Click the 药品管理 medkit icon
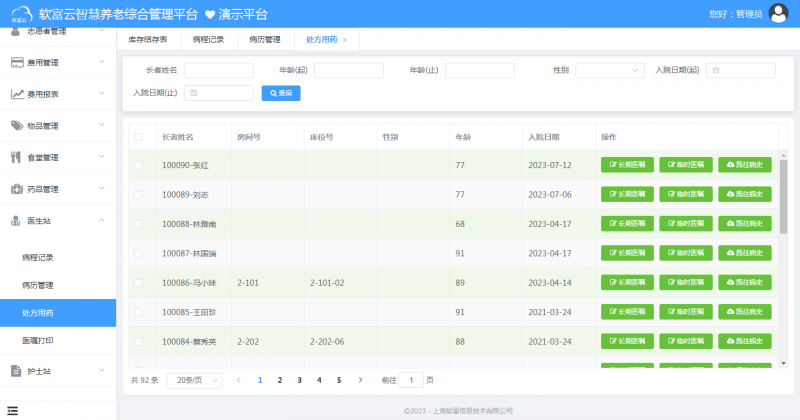Viewport: 800px width, 420px height. (x=17, y=189)
